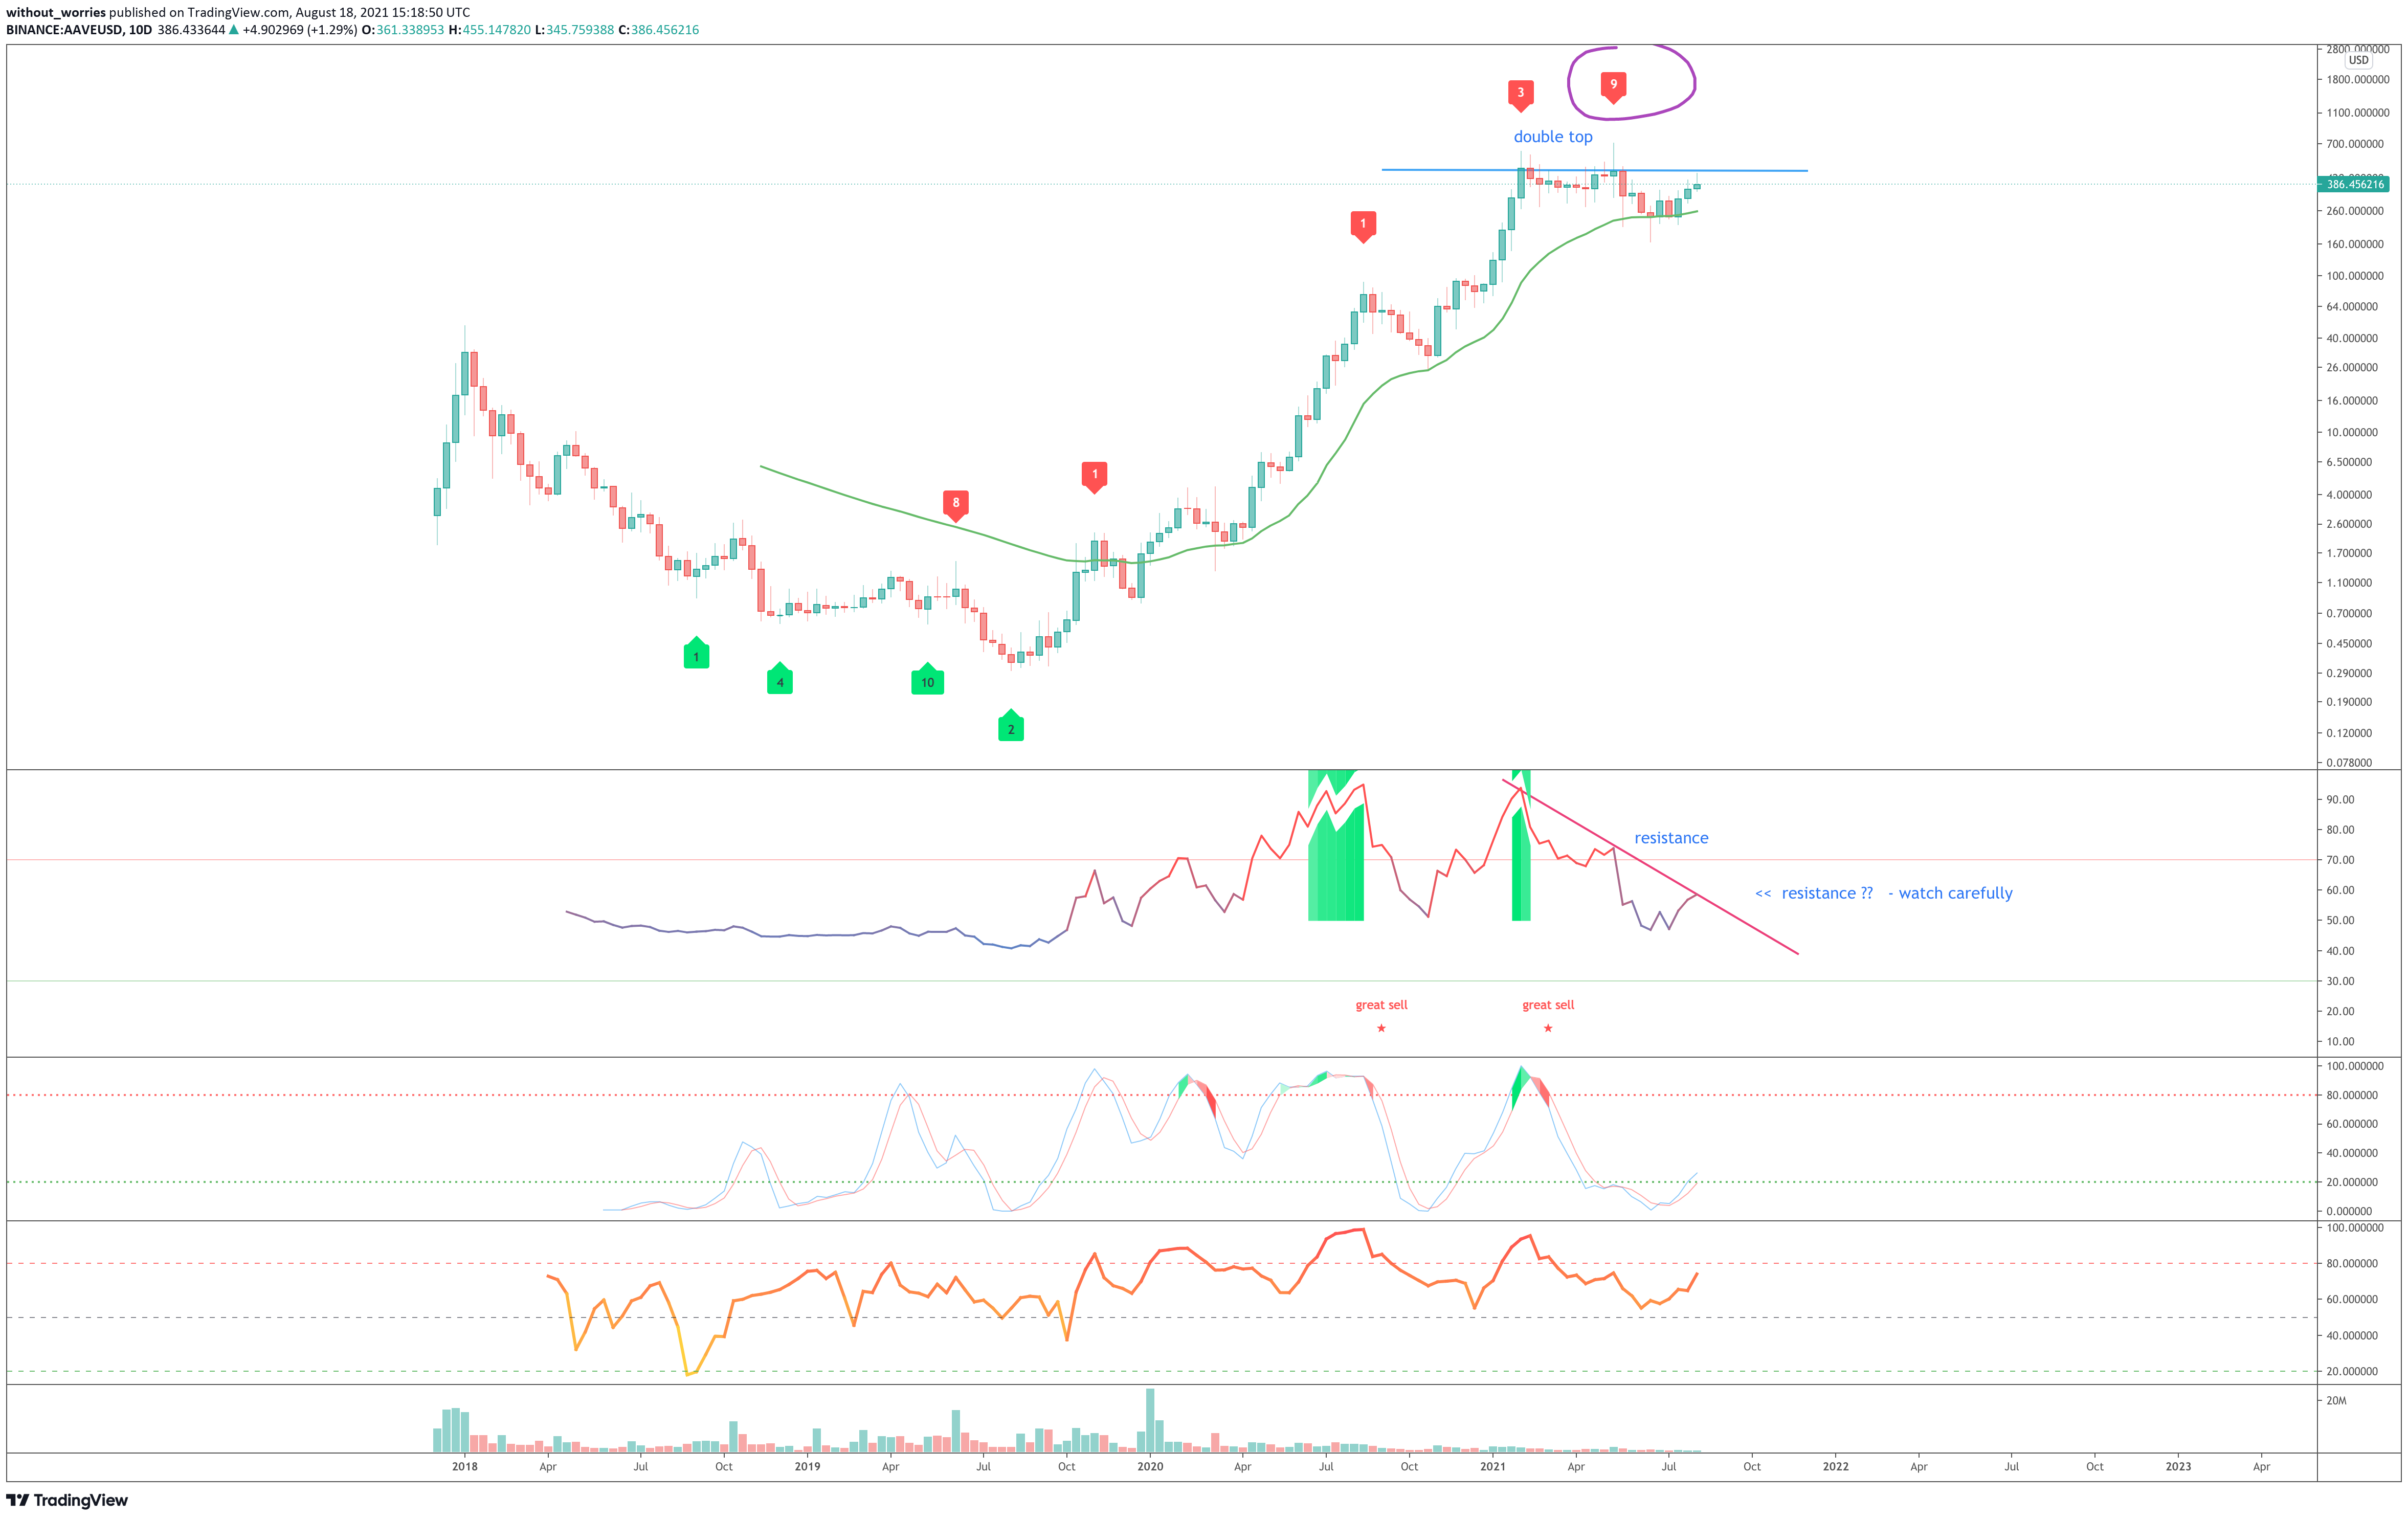The width and height of the screenshot is (2408, 1519).
Task: Select the "double top" text annotation
Action: click(x=1552, y=137)
